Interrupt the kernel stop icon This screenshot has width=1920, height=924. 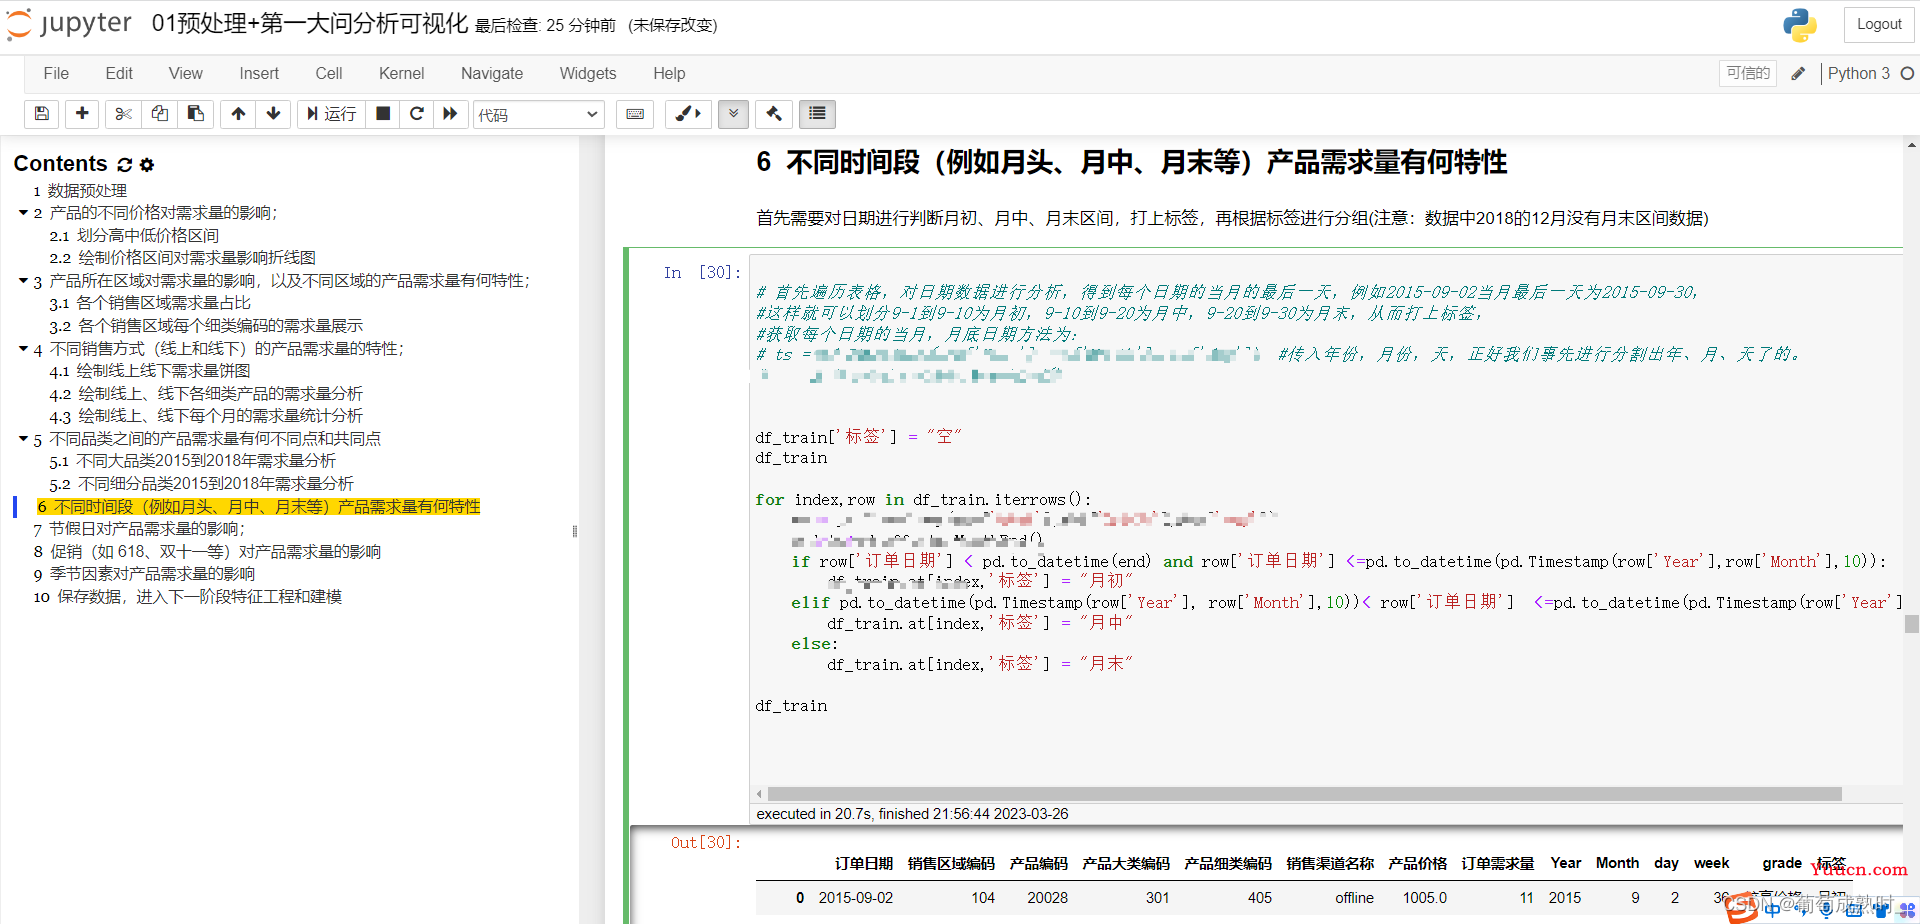tap(382, 114)
